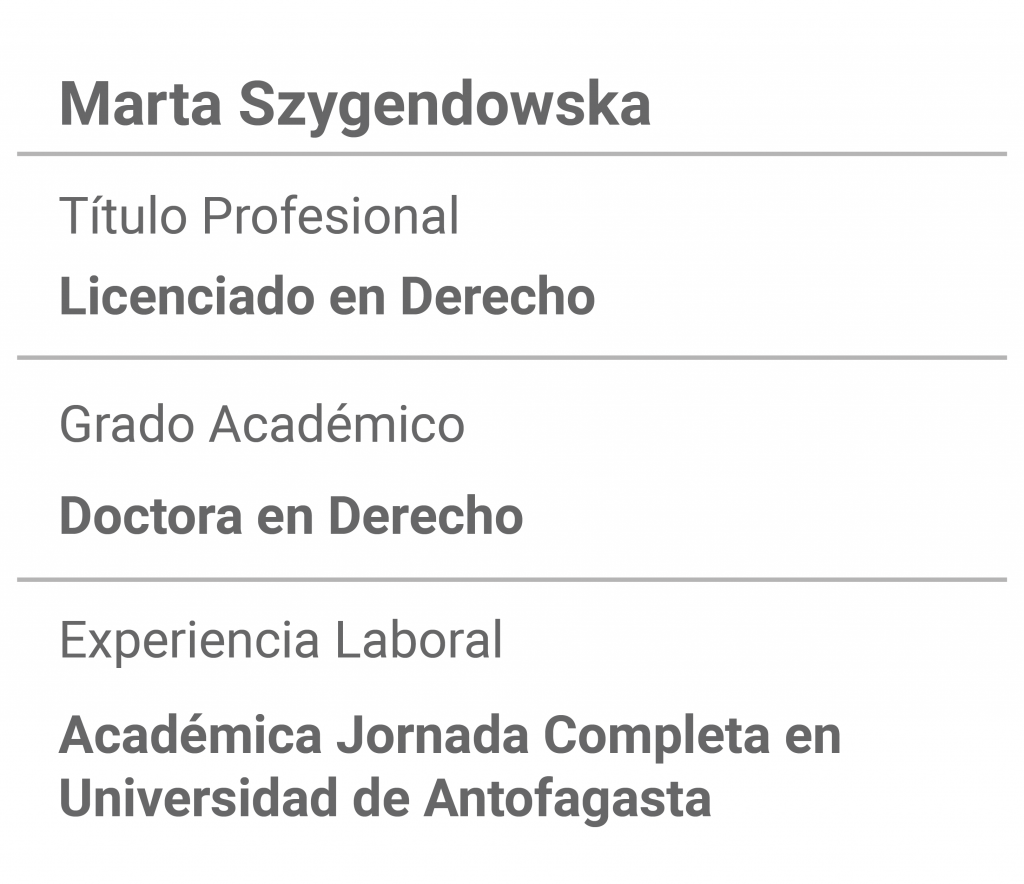This screenshot has height=884, width=1024.
Task: Click the Experiencia Laboral label
Action: point(281,640)
